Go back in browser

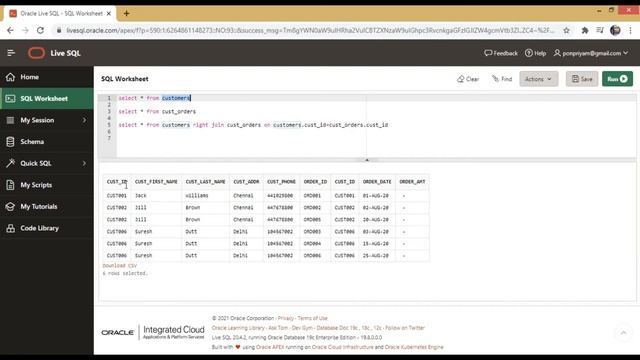tap(10, 30)
